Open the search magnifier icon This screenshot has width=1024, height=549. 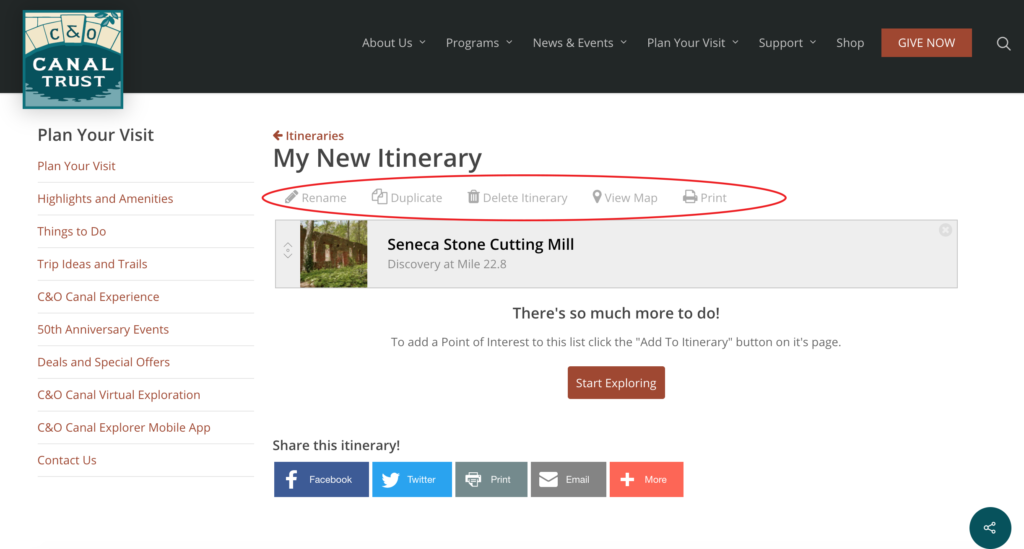(1003, 44)
